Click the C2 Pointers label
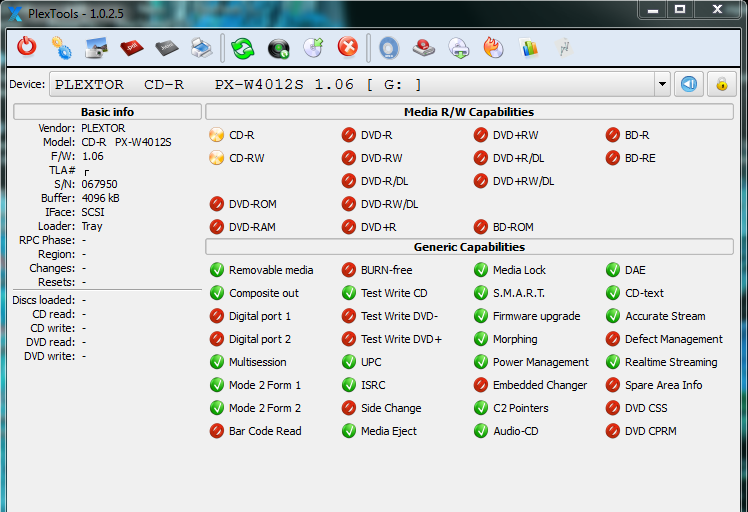 pyautogui.click(x=520, y=408)
